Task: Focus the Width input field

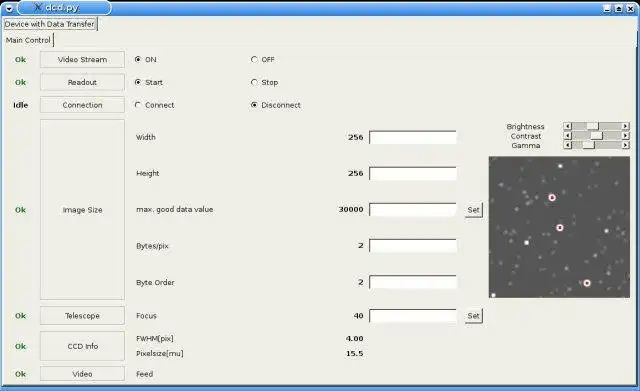Action: point(413,137)
